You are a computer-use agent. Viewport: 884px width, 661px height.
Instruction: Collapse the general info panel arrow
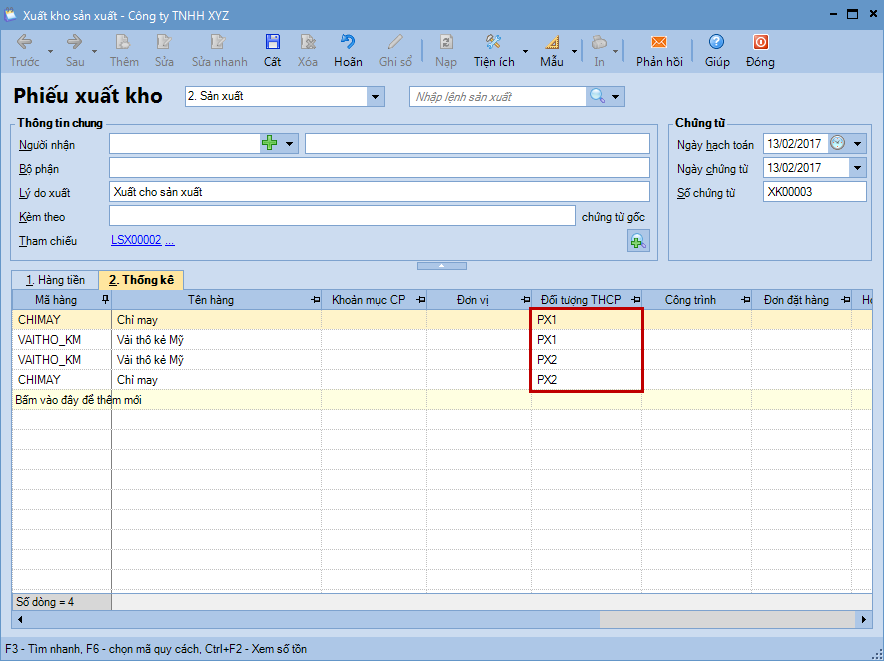(x=441, y=265)
